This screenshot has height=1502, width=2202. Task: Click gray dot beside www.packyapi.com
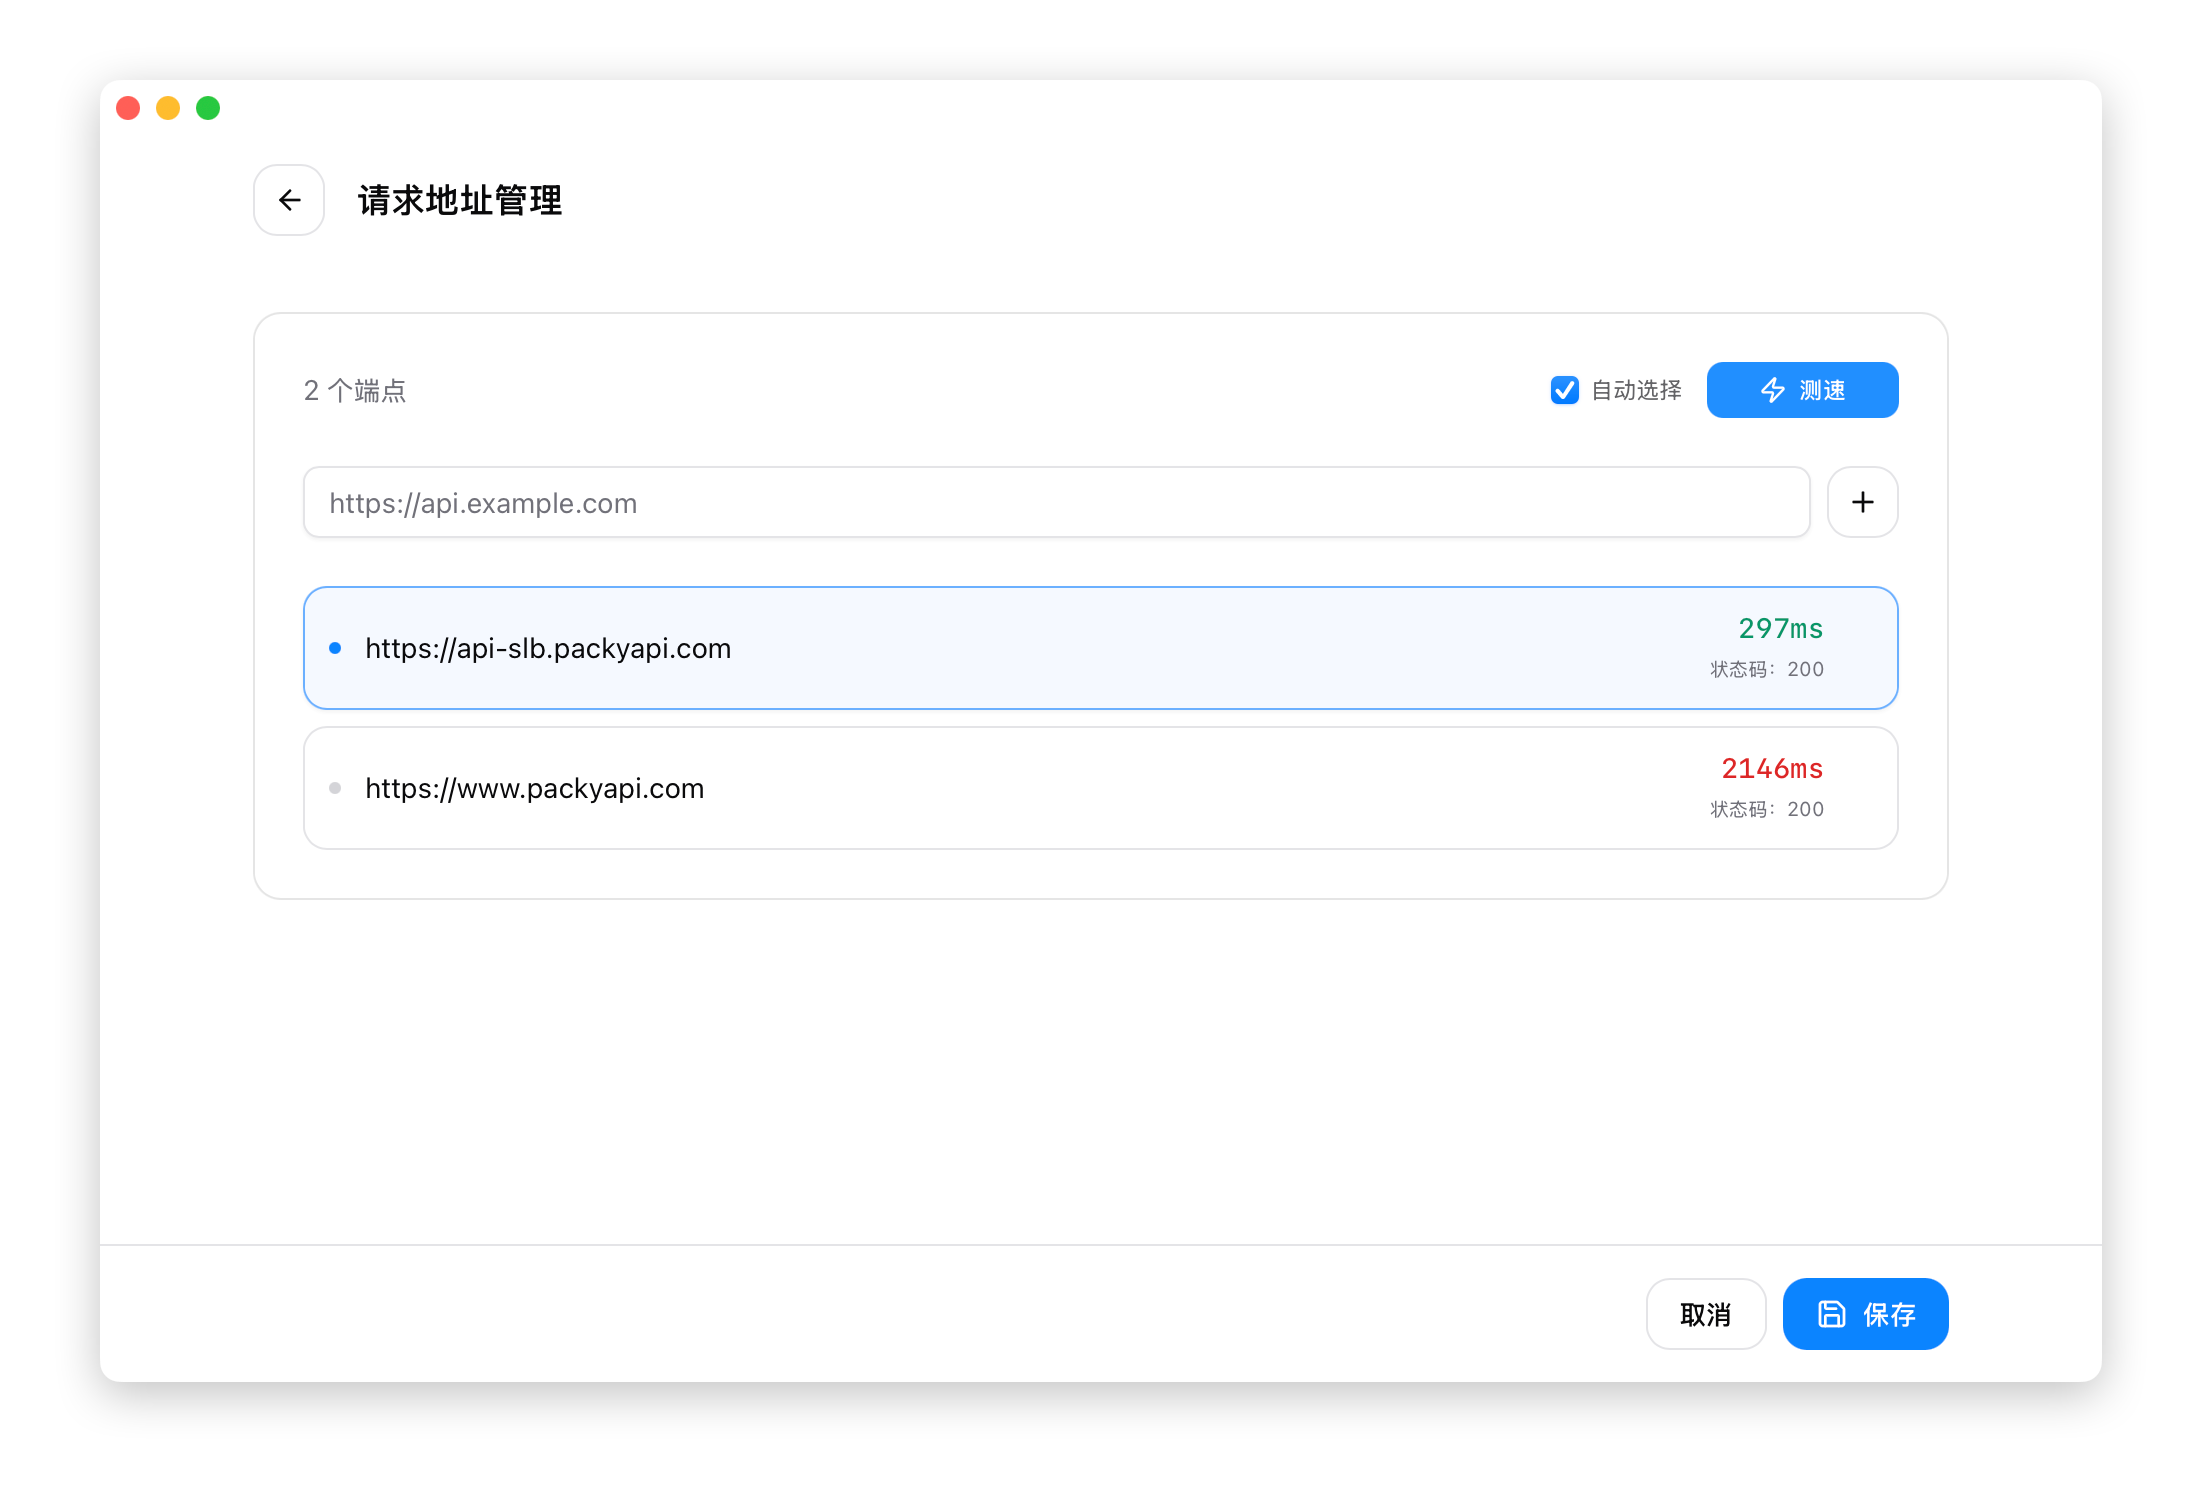(x=335, y=788)
